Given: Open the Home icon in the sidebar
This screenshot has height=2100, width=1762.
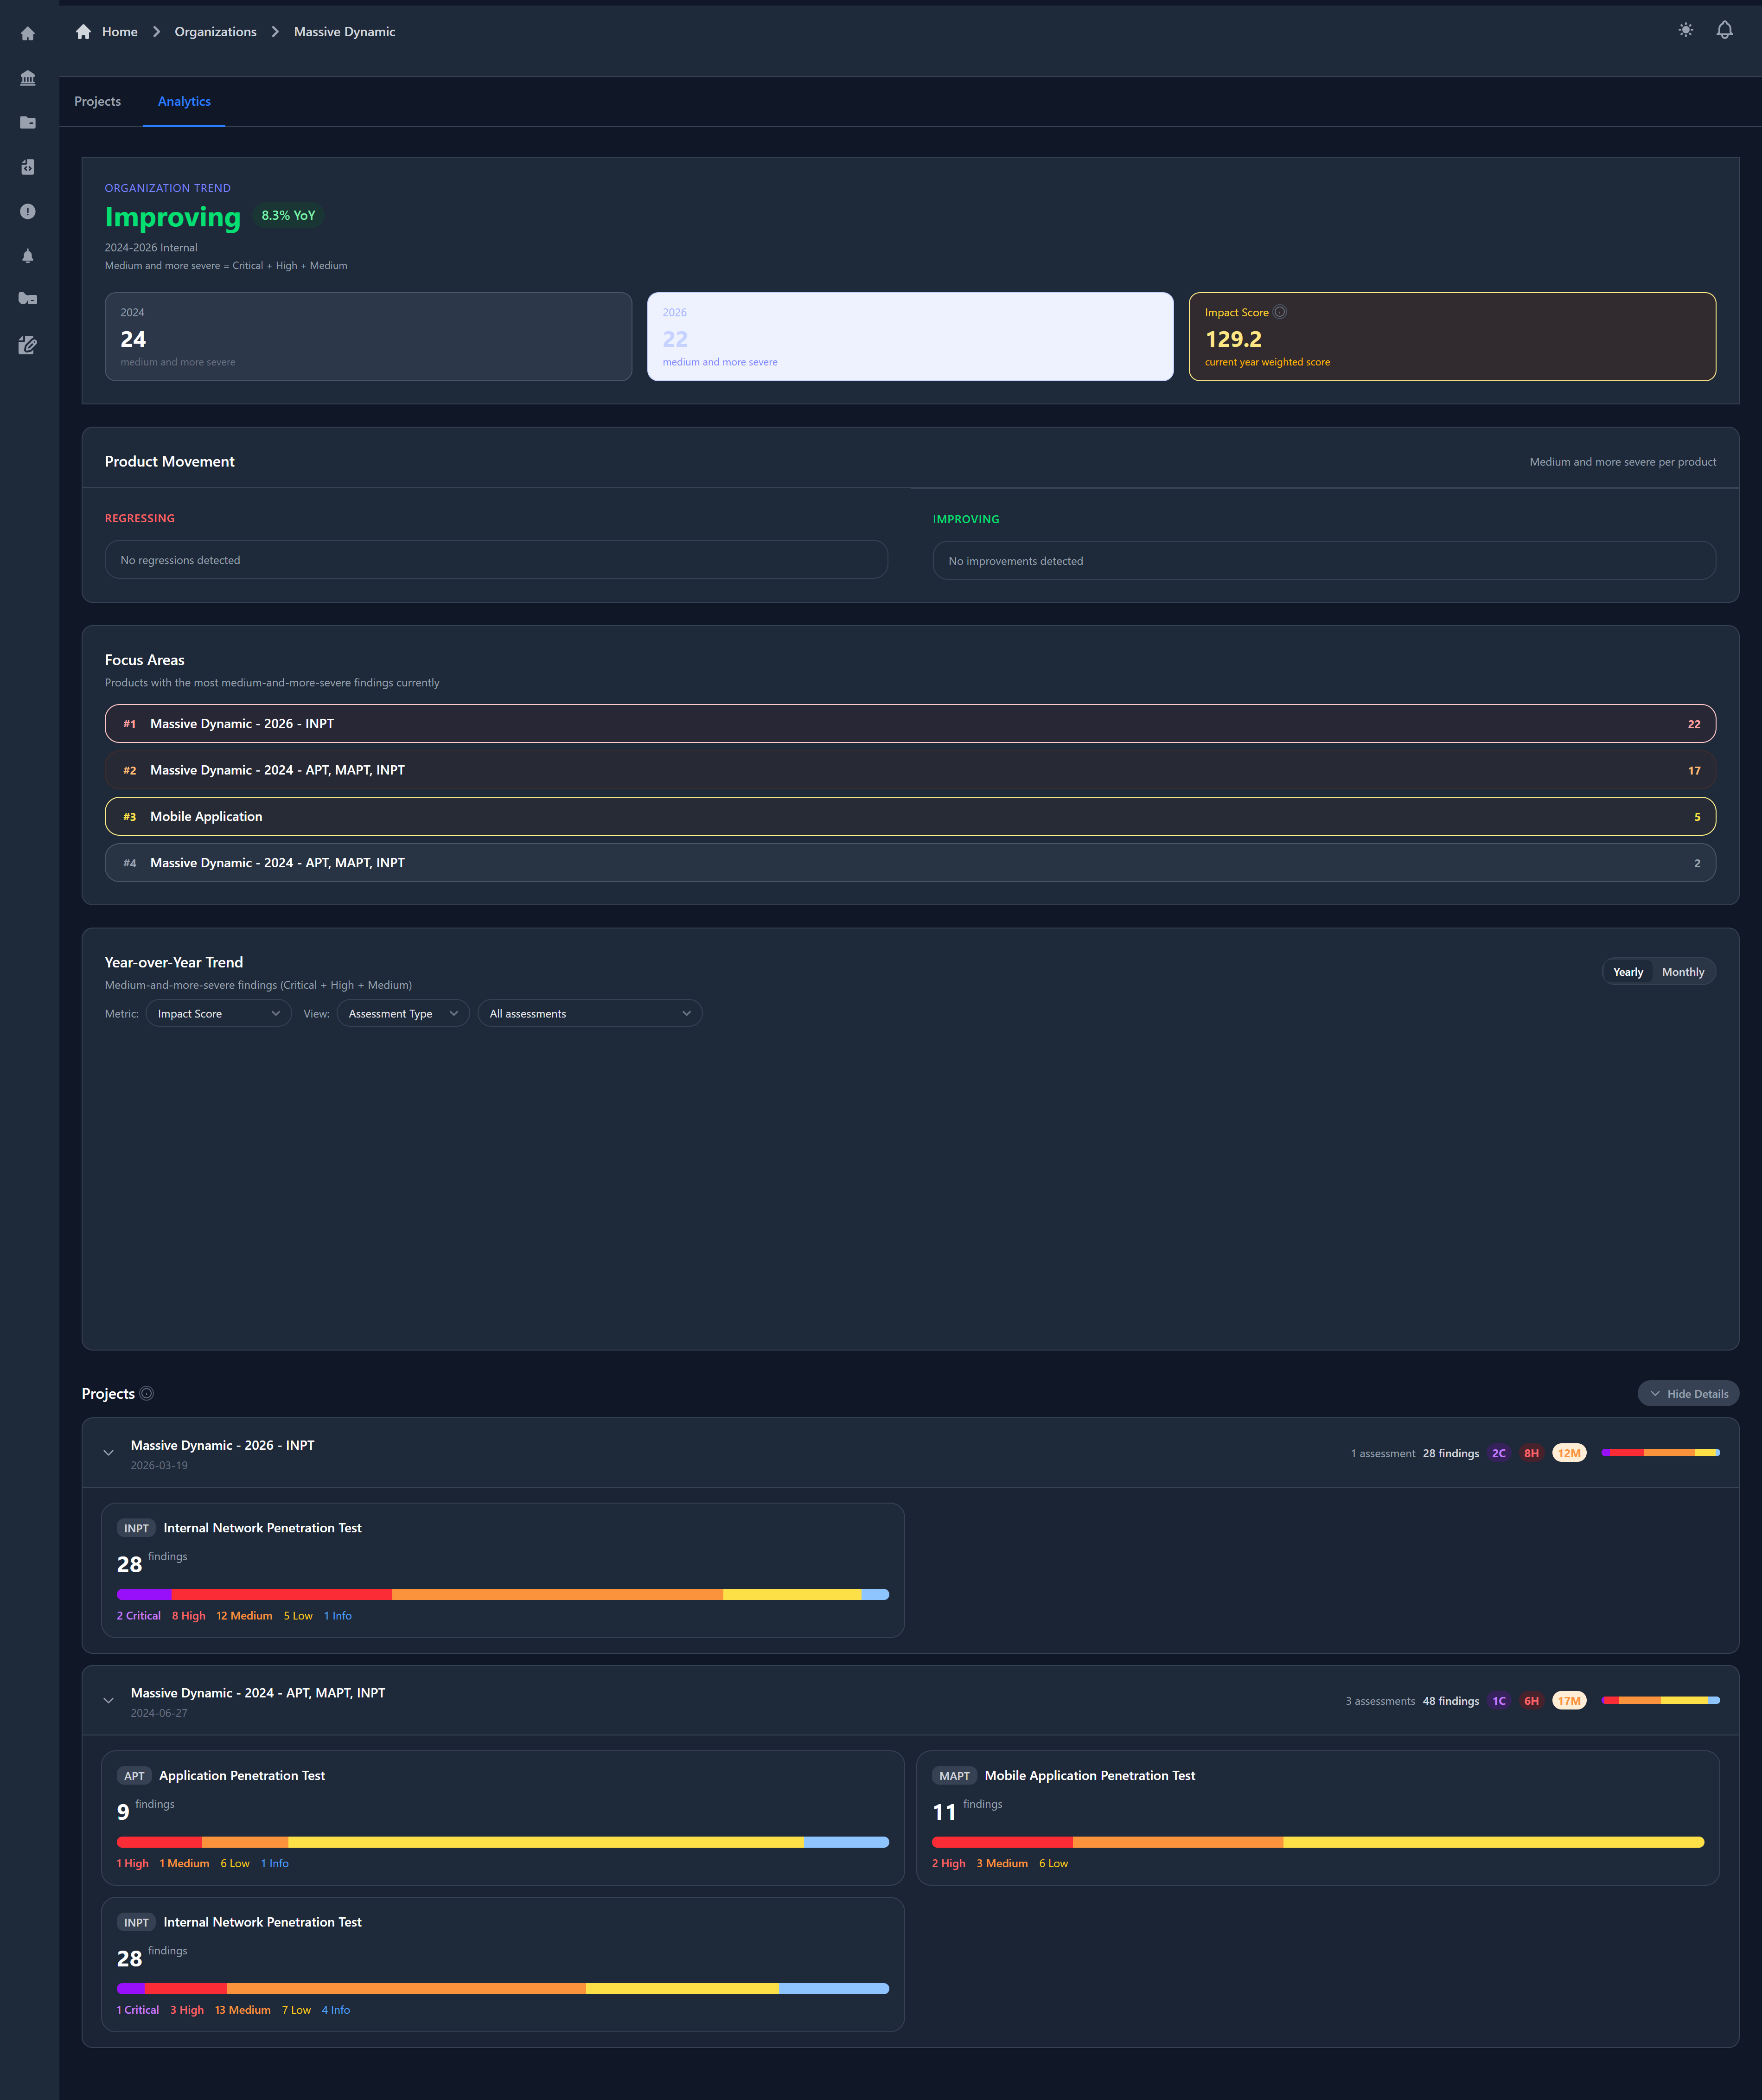Looking at the screenshot, I should (x=27, y=33).
